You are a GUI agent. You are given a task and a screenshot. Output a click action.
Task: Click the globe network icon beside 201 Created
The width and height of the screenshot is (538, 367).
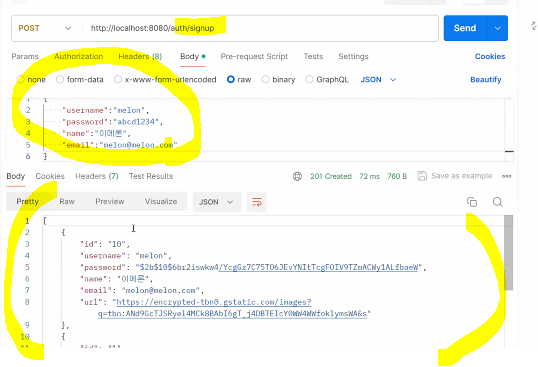click(297, 176)
